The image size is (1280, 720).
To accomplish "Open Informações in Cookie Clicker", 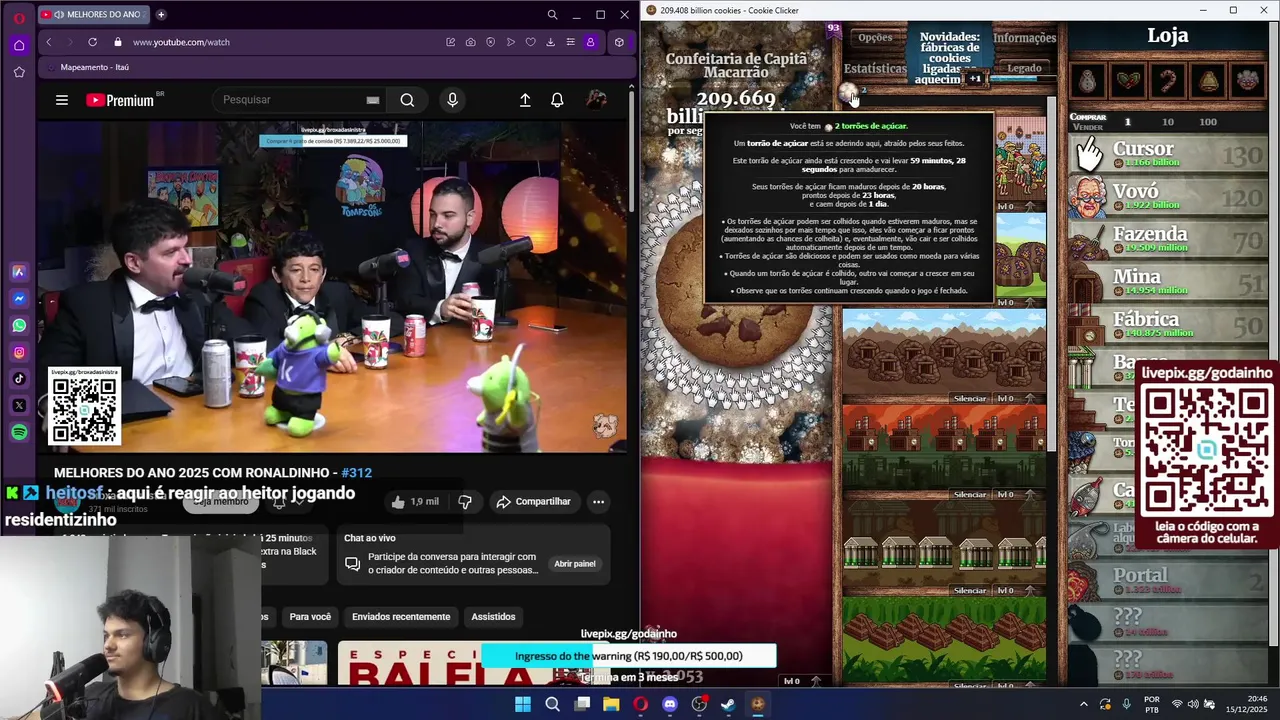I will click(1024, 38).
